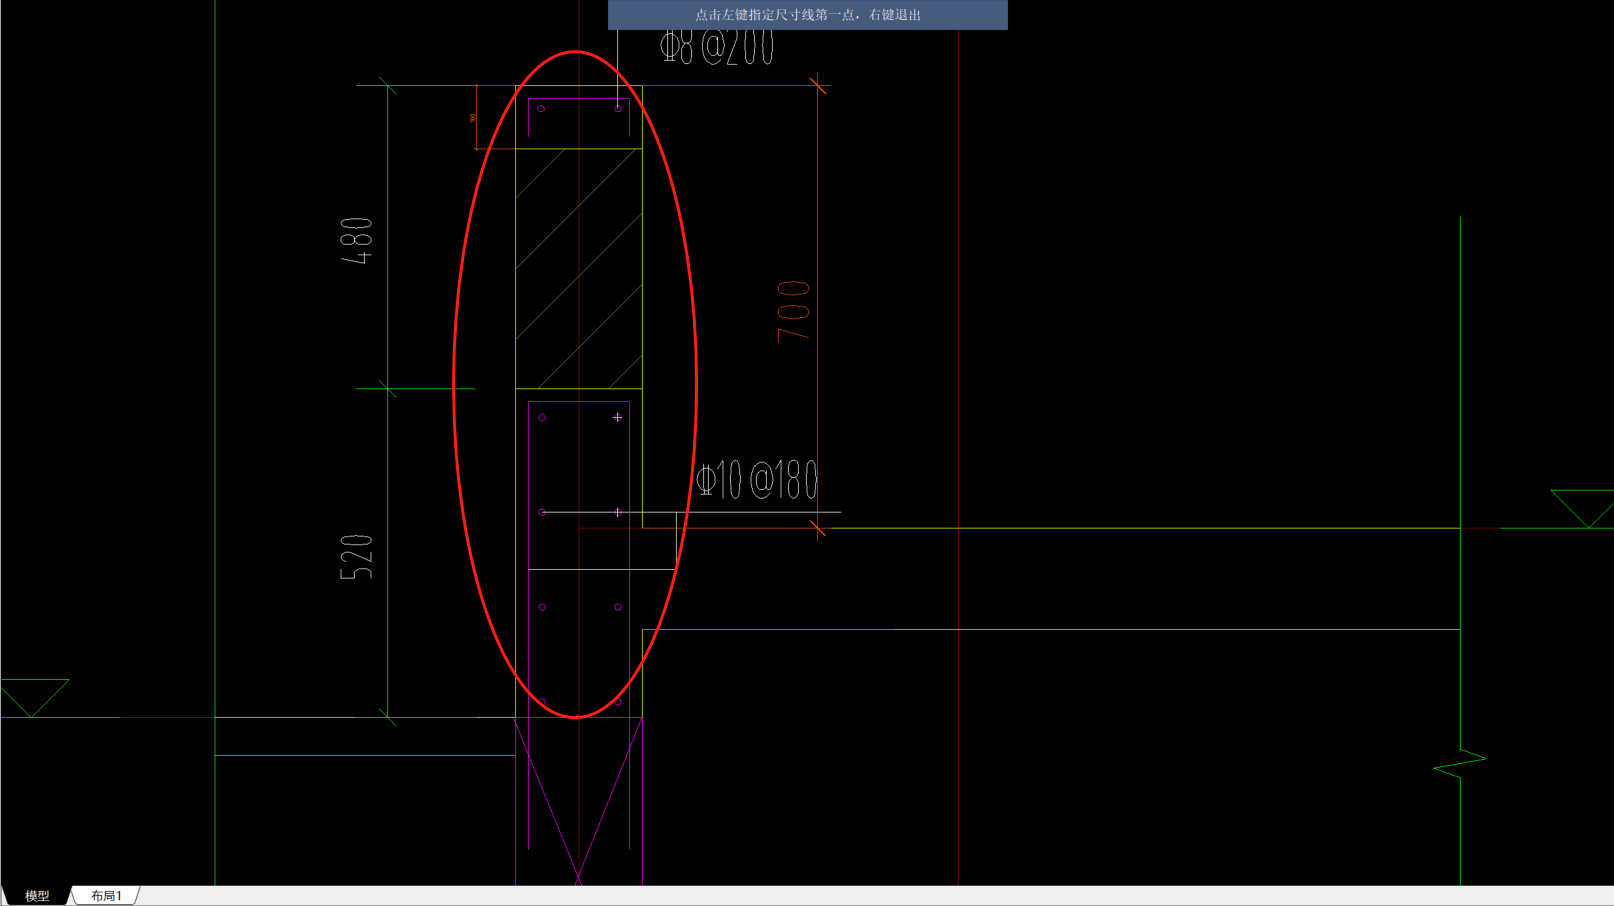Click the Φ10@180 rebar annotation
This screenshot has height=906, width=1614.
(757, 480)
